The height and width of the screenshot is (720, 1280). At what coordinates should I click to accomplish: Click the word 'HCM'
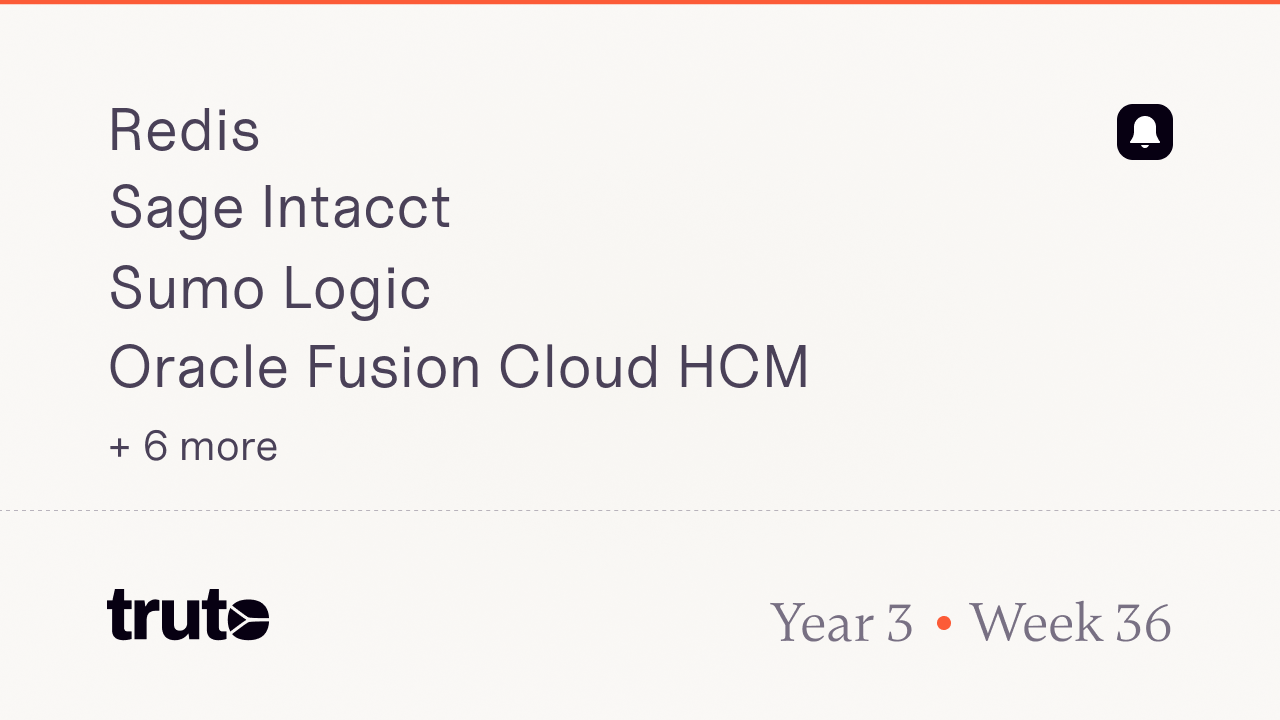click(743, 367)
